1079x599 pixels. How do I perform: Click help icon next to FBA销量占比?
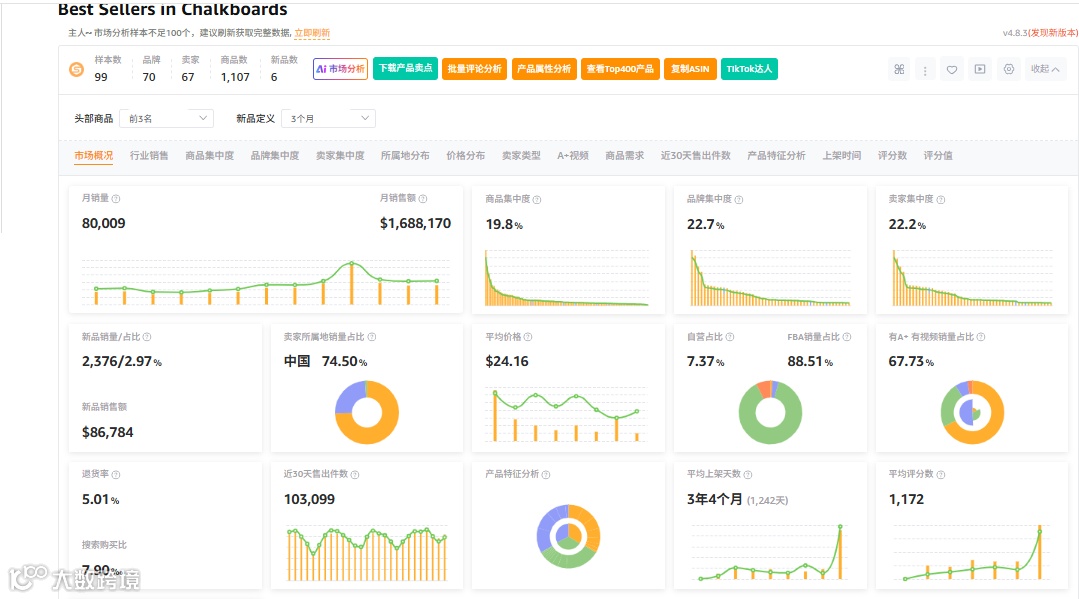(x=846, y=337)
